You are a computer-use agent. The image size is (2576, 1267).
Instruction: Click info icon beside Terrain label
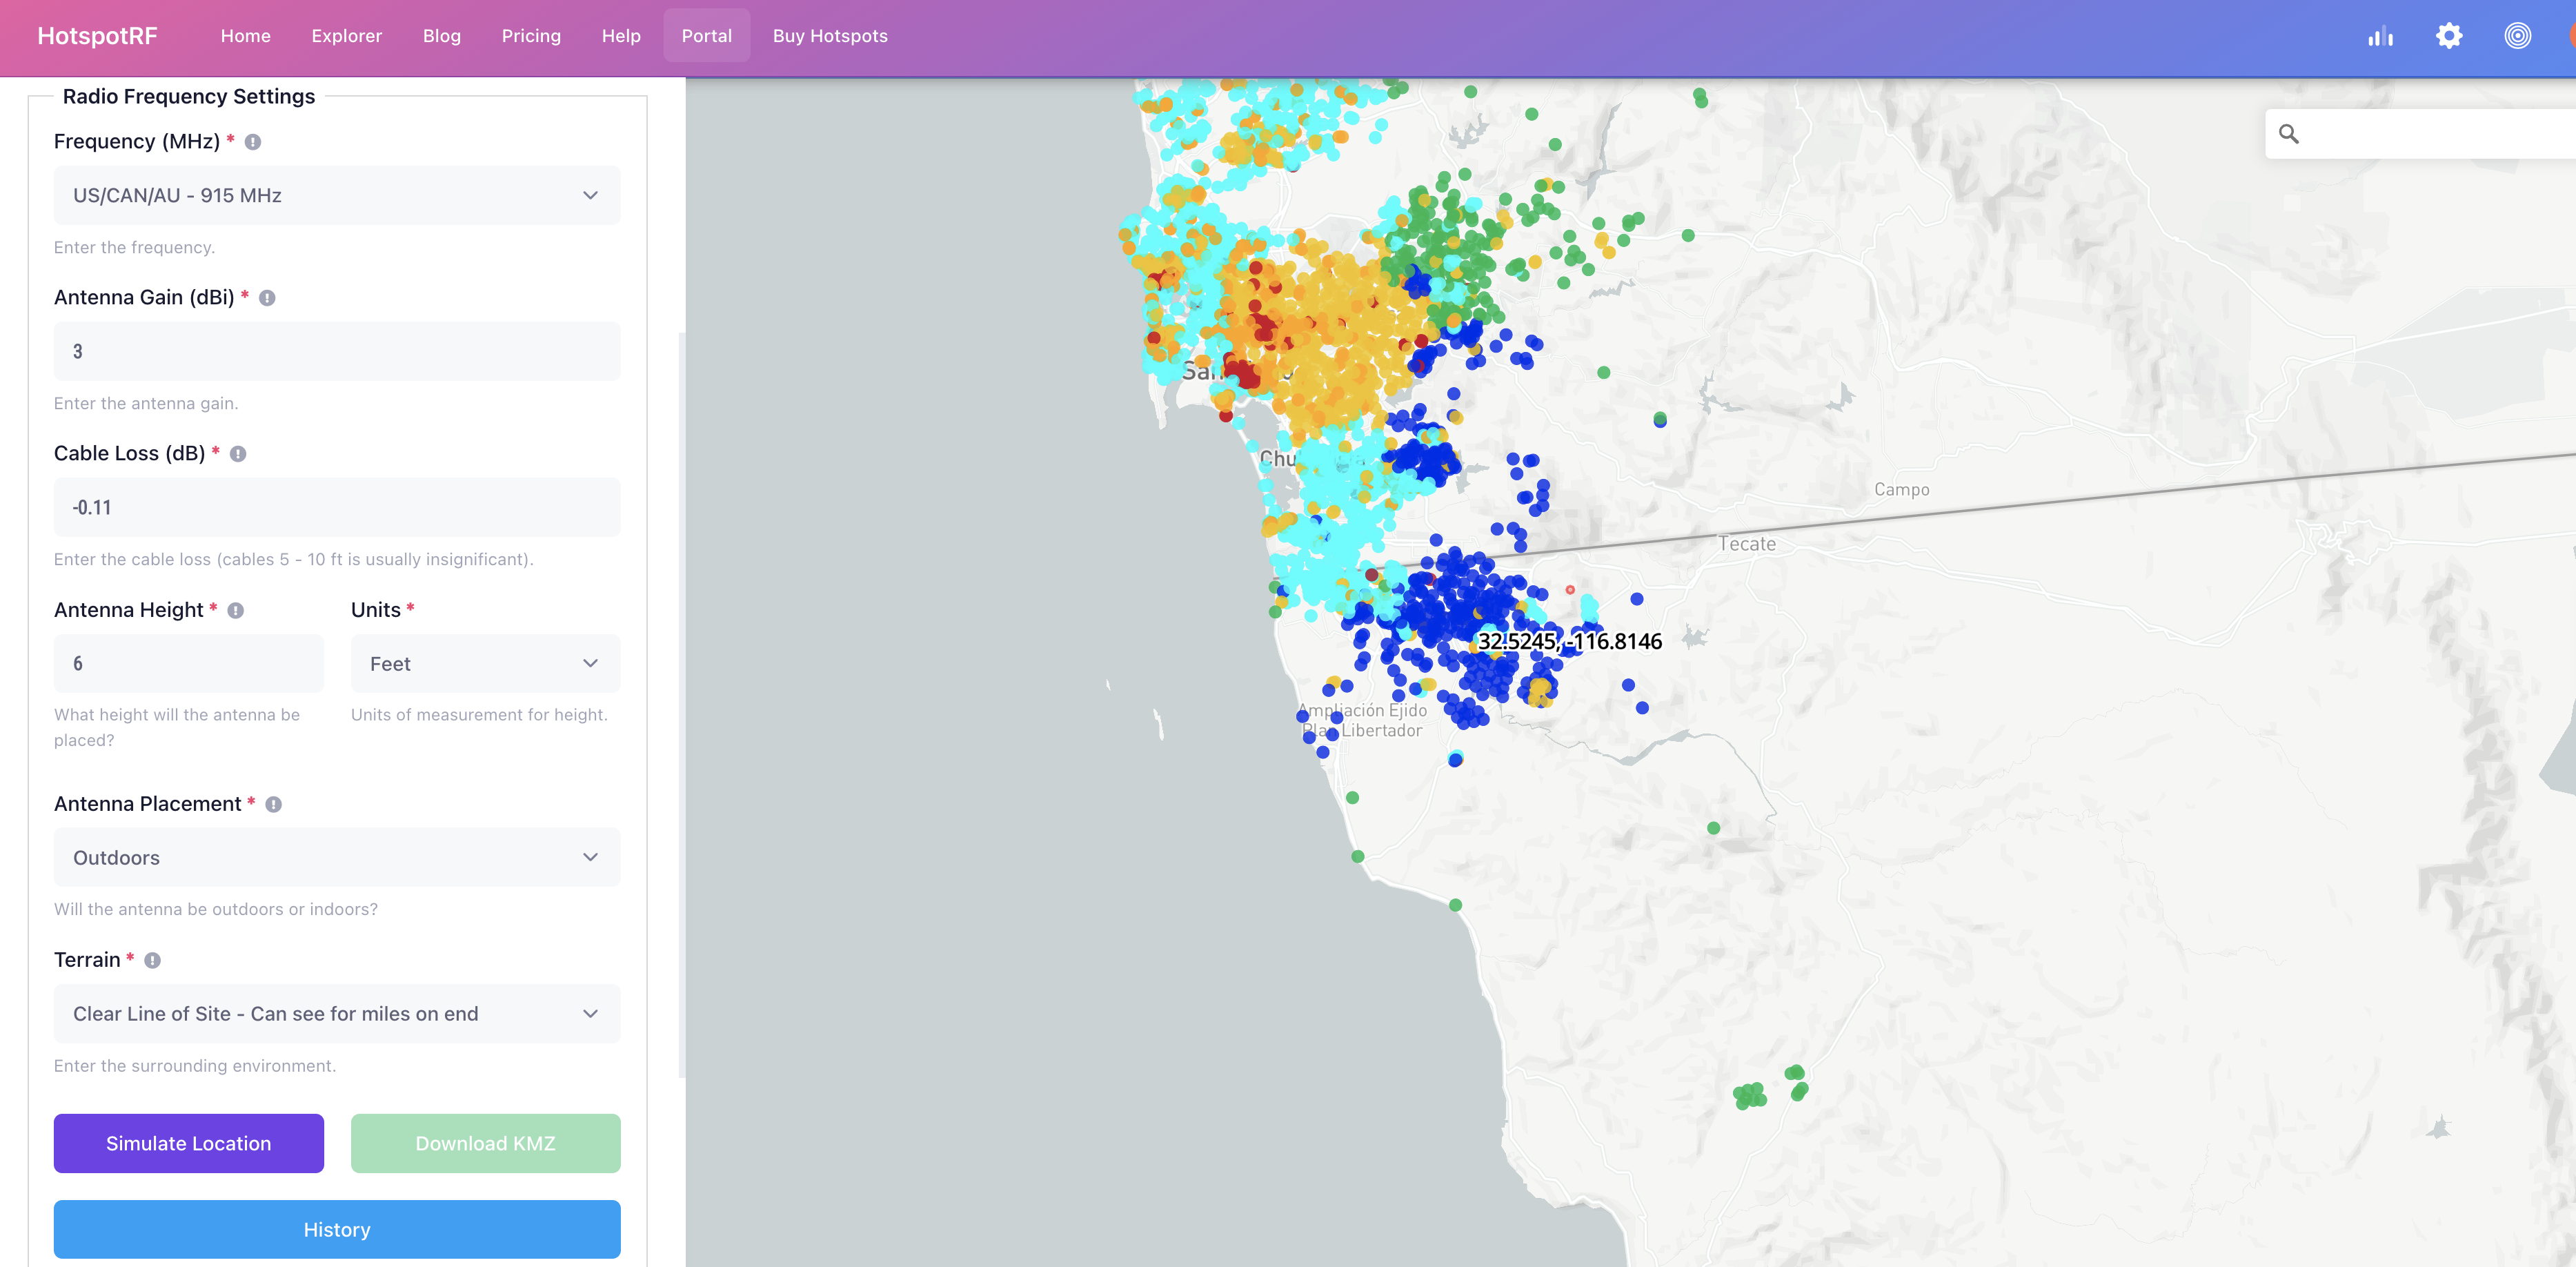pyautogui.click(x=152, y=961)
